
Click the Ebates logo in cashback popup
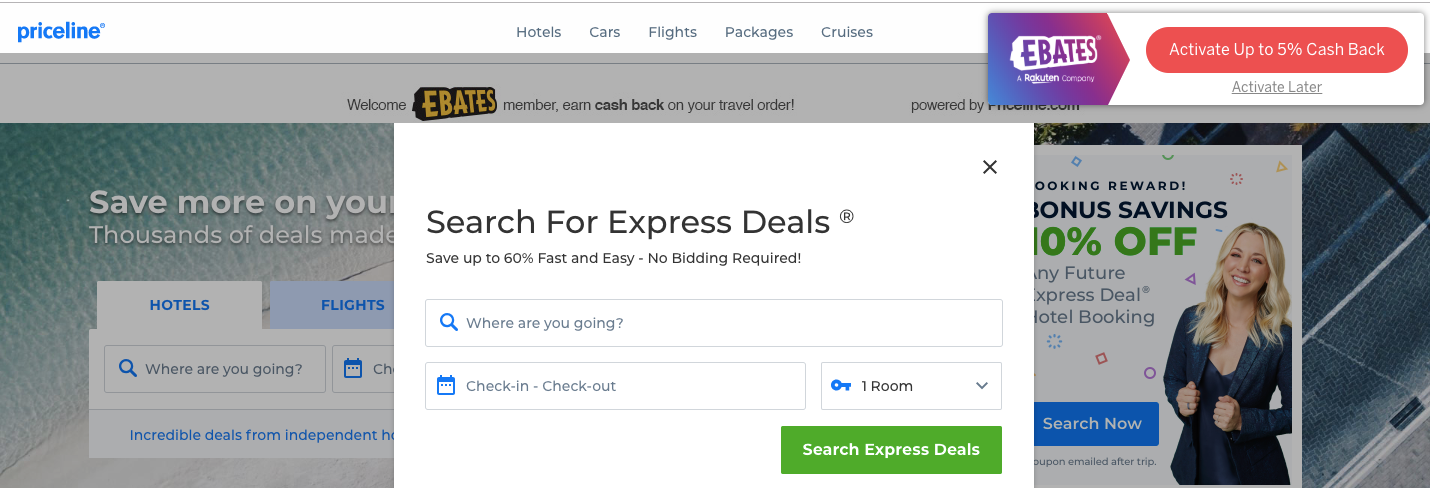1055,58
